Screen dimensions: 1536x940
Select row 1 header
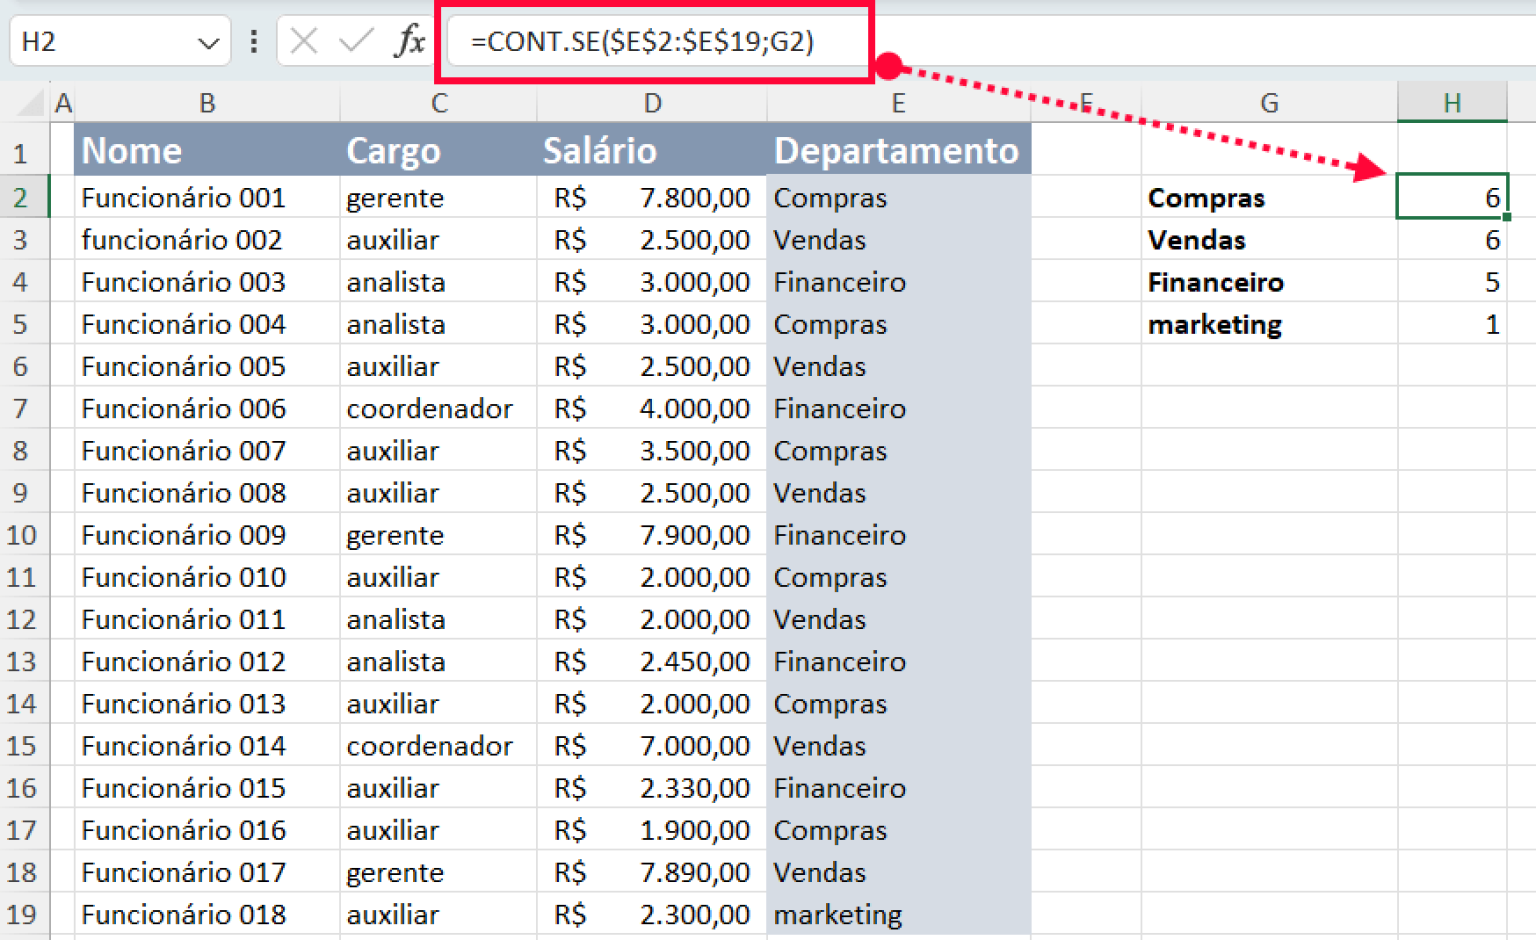22,150
